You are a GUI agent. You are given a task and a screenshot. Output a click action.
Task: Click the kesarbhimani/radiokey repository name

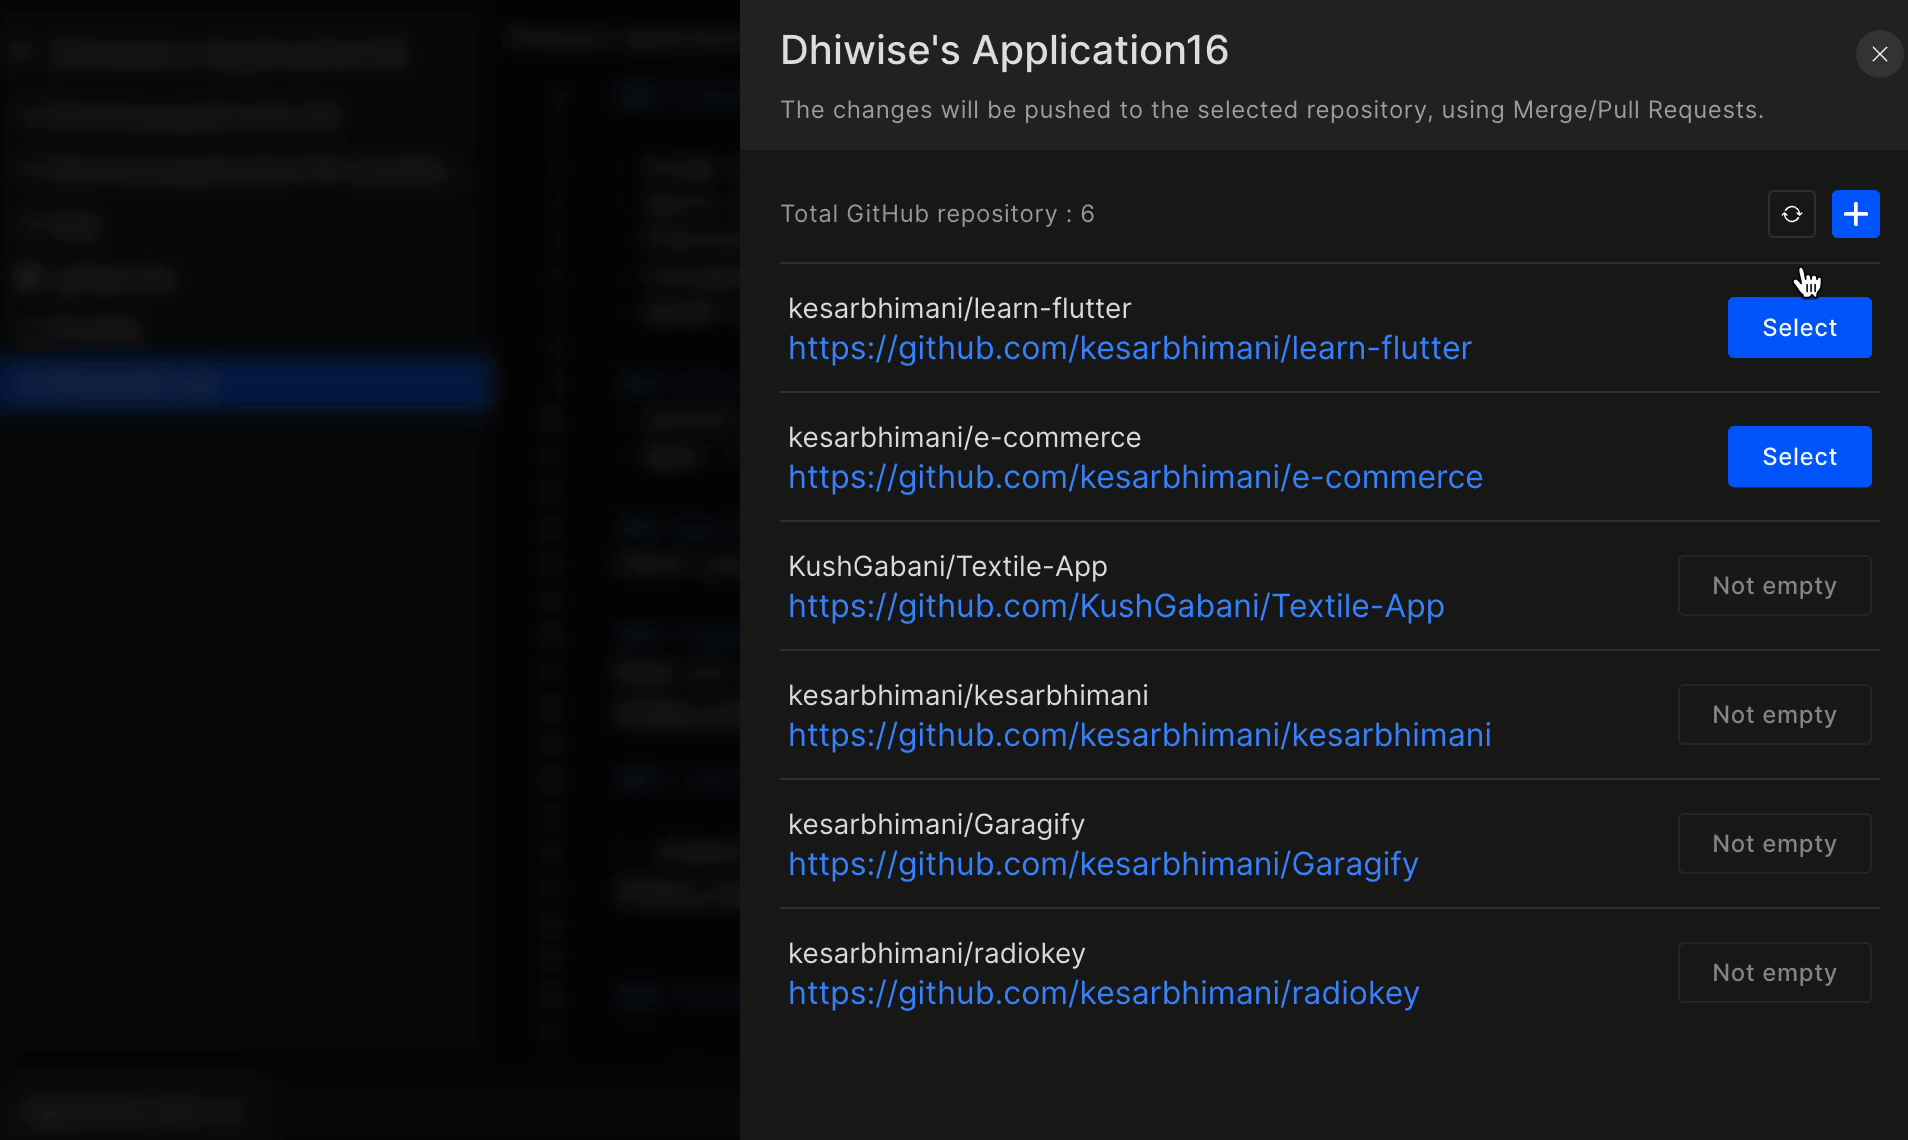click(x=936, y=953)
